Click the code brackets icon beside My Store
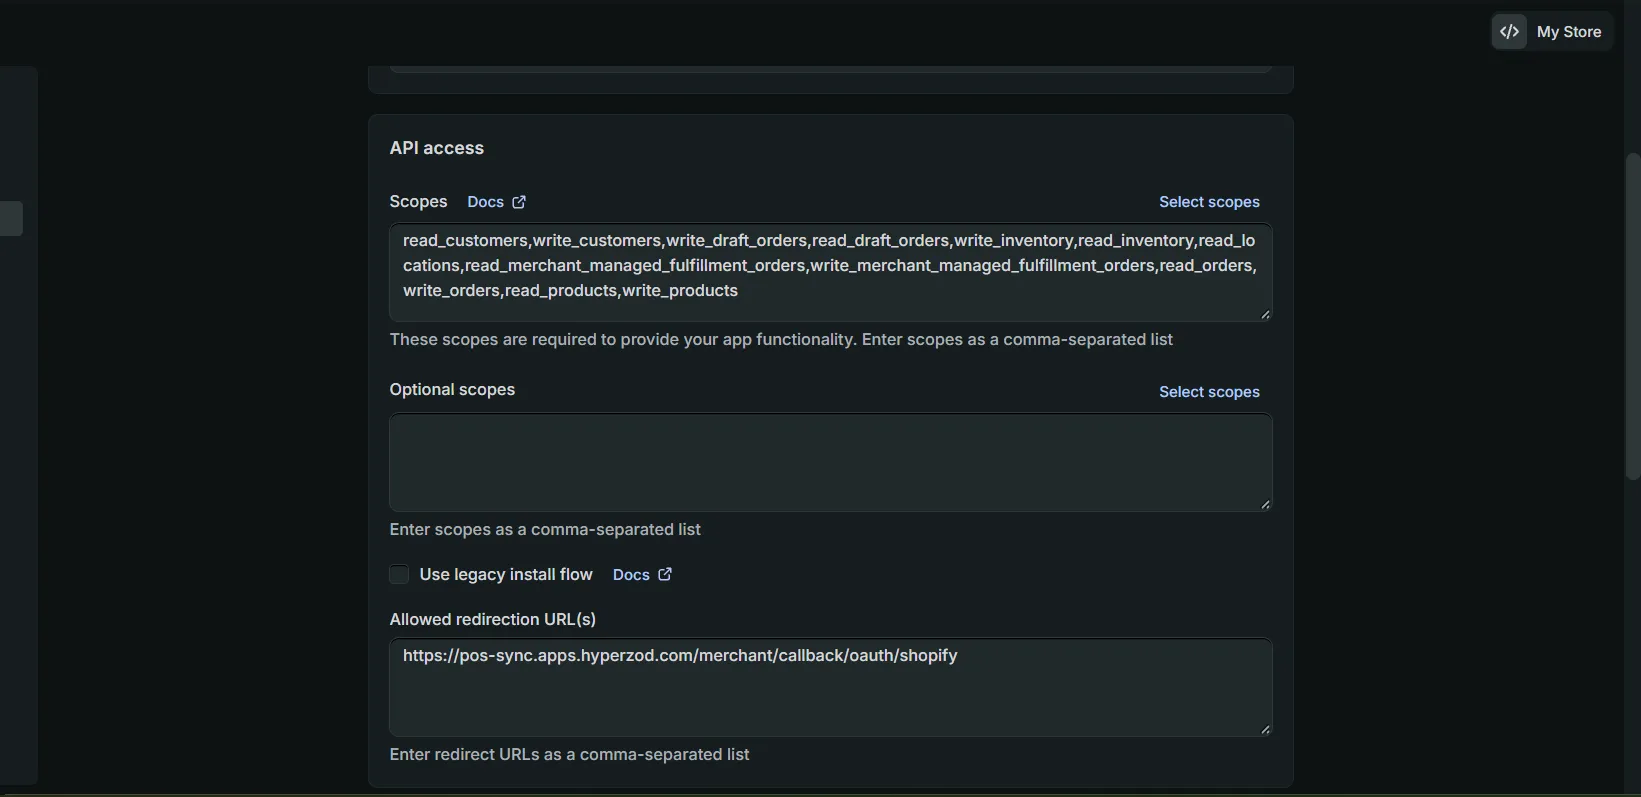This screenshot has width=1641, height=797. click(1510, 32)
